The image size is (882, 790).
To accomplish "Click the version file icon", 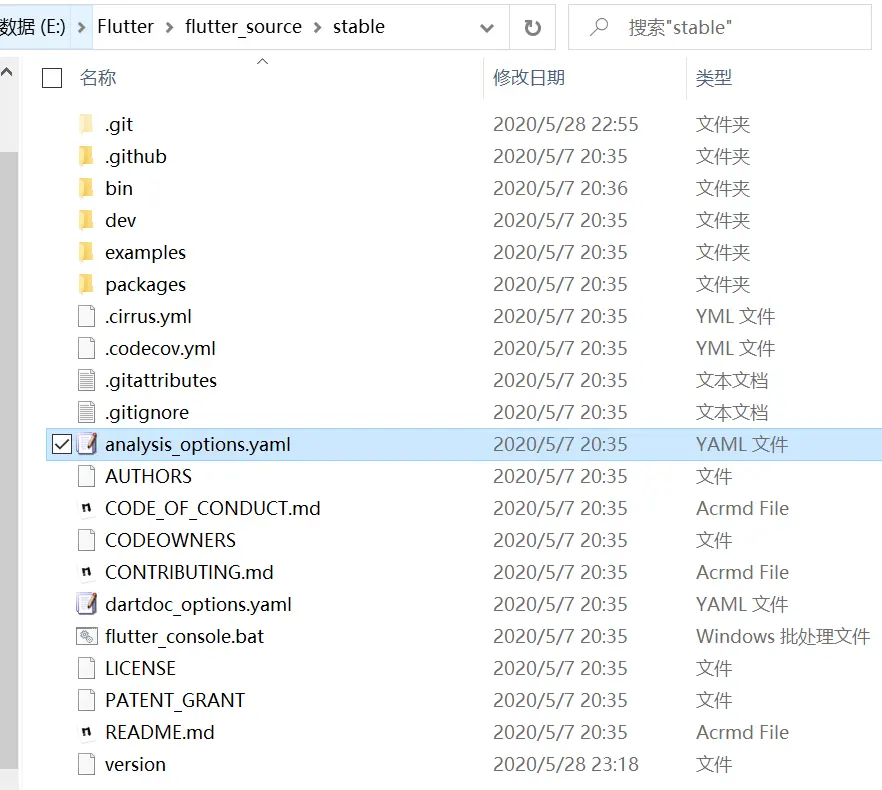I will click(x=86, y=764).
